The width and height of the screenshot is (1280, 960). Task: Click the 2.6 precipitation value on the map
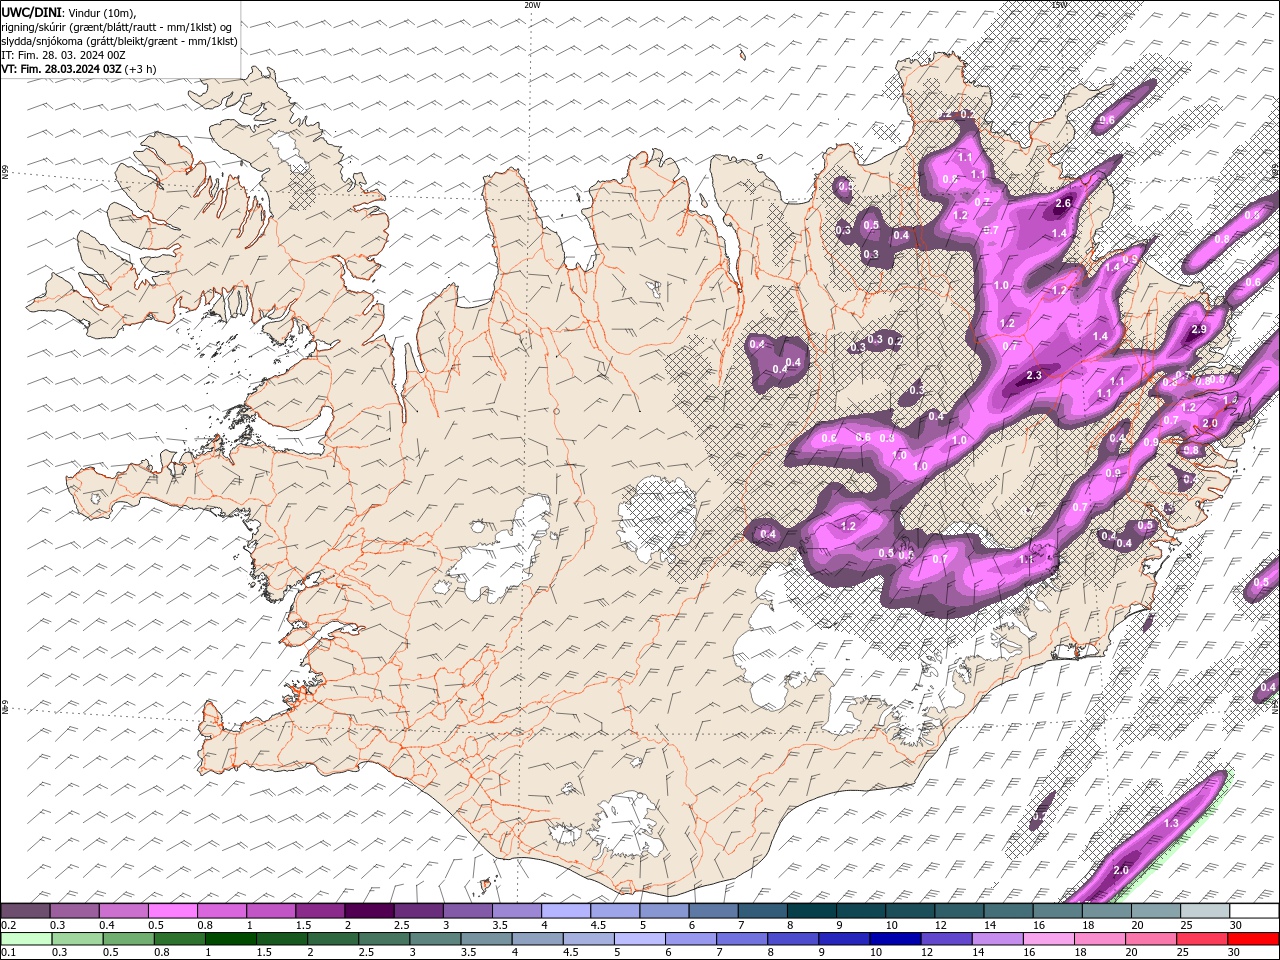click(x=1063, y=203)
